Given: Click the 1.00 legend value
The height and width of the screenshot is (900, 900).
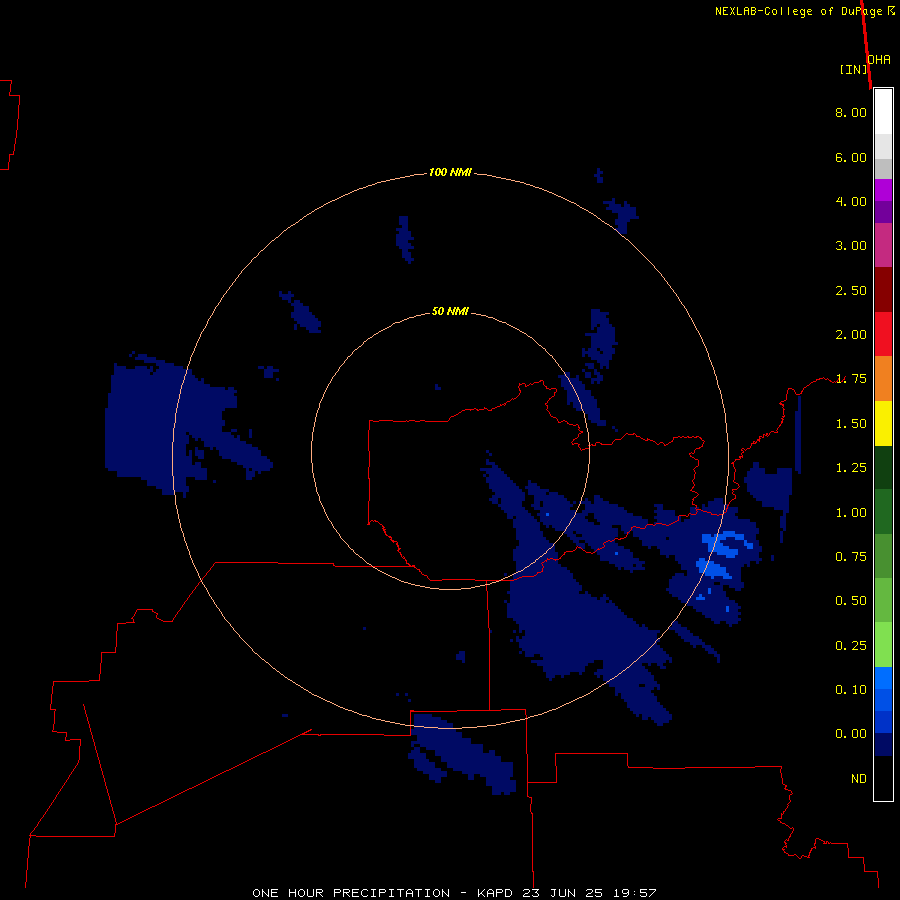Looking at the screenshot, I should click(851, 513).
